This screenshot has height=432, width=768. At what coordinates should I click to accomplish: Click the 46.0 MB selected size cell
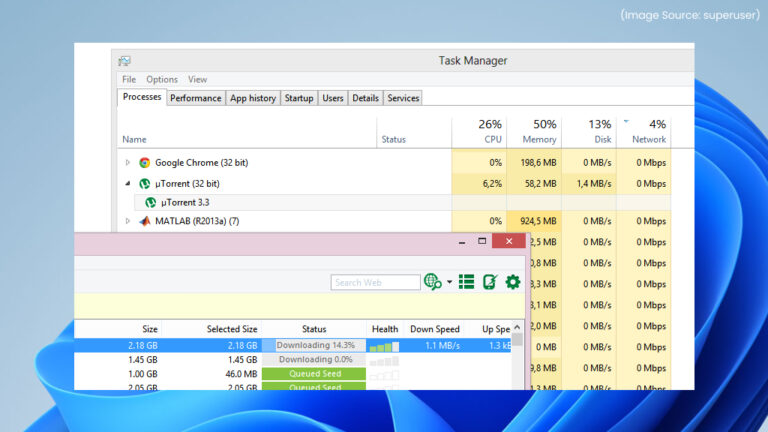(241, 374)
